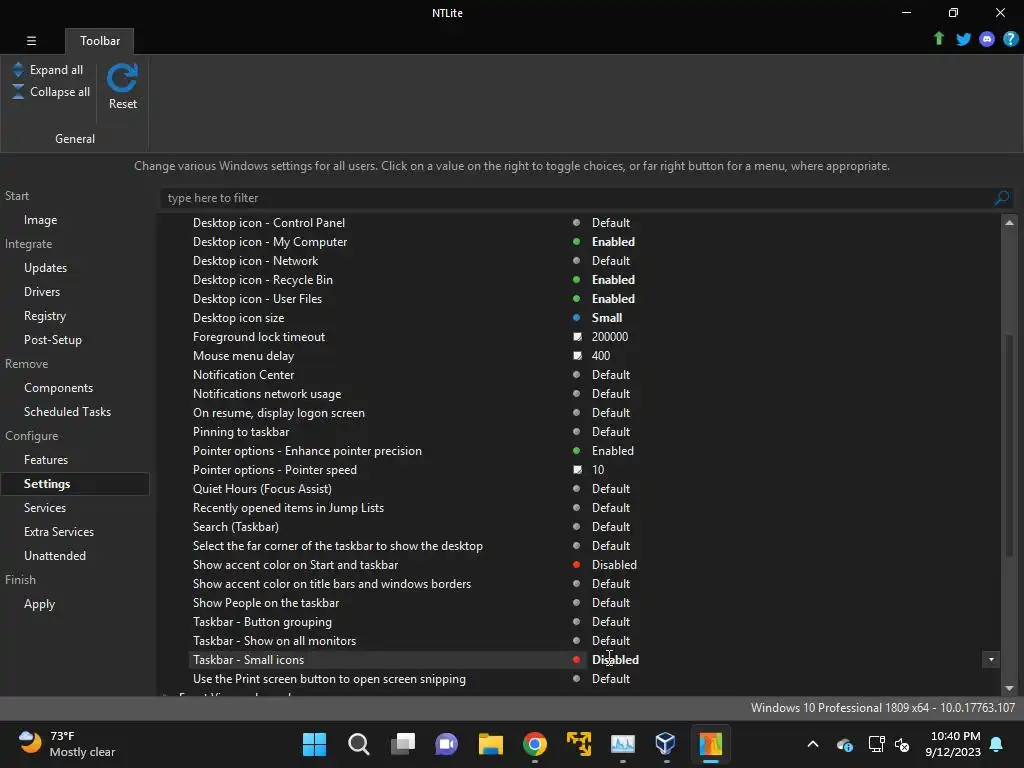Click Taskbar - Small icons Disabled value
Screen dimensions: 1024x768
(615, 660)
